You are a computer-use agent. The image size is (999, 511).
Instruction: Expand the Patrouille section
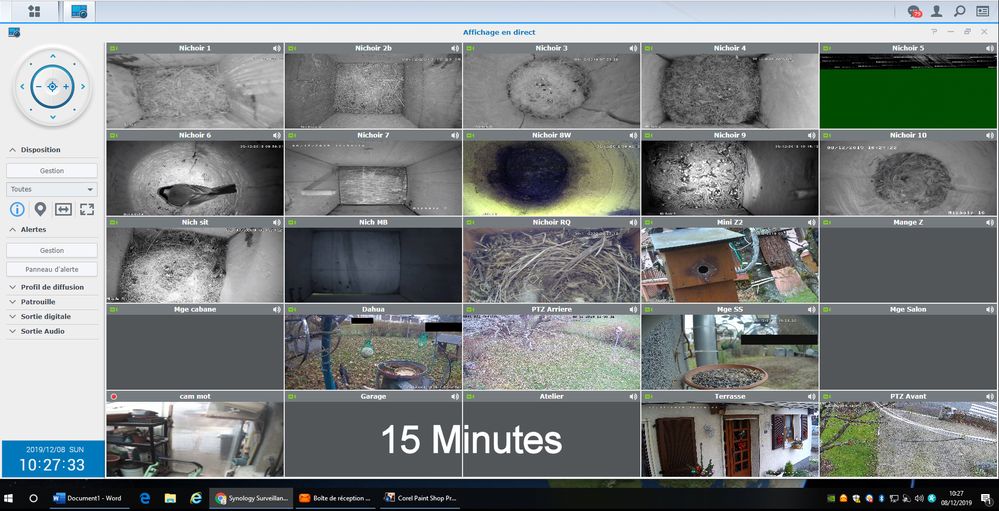coord(38,301)
